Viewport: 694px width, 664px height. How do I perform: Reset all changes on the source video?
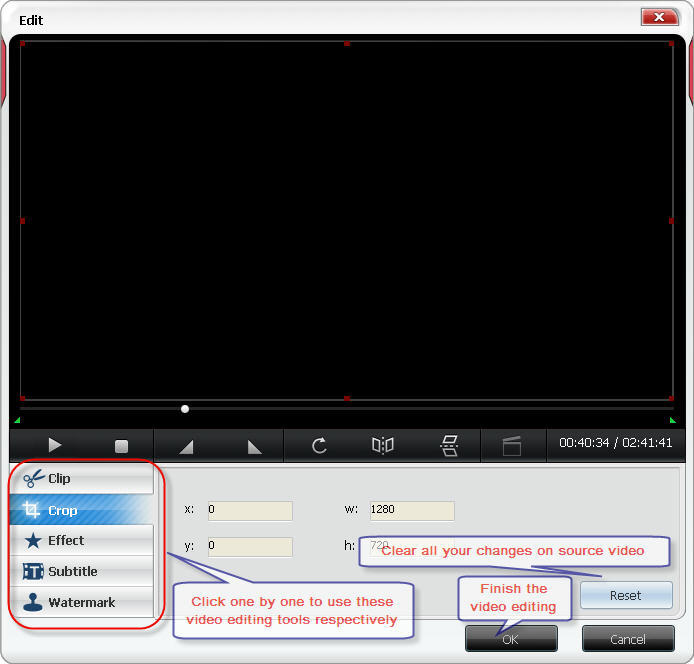coord(626,595)
